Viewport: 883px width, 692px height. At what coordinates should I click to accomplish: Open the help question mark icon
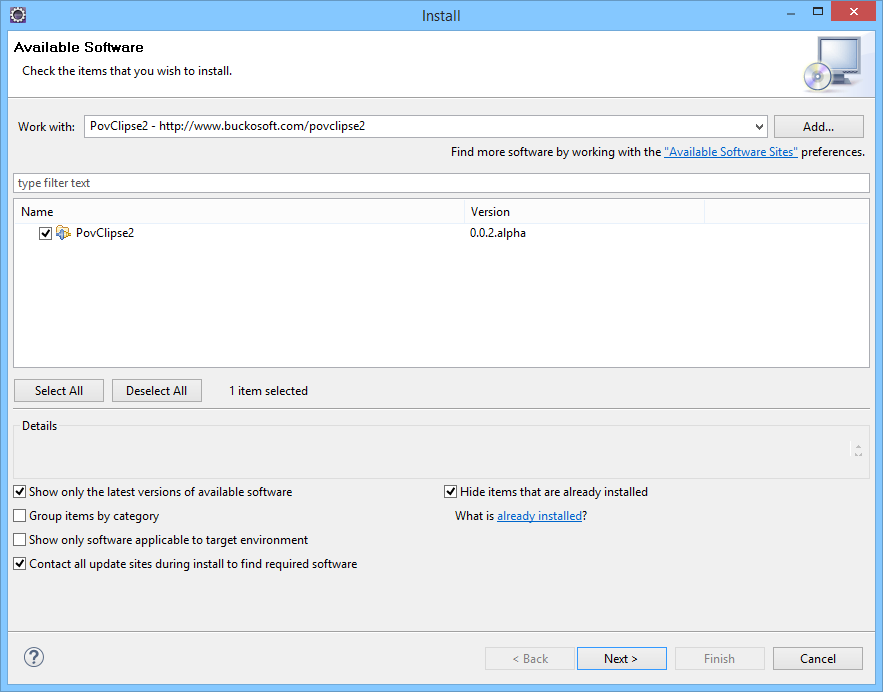coord(34,657)
